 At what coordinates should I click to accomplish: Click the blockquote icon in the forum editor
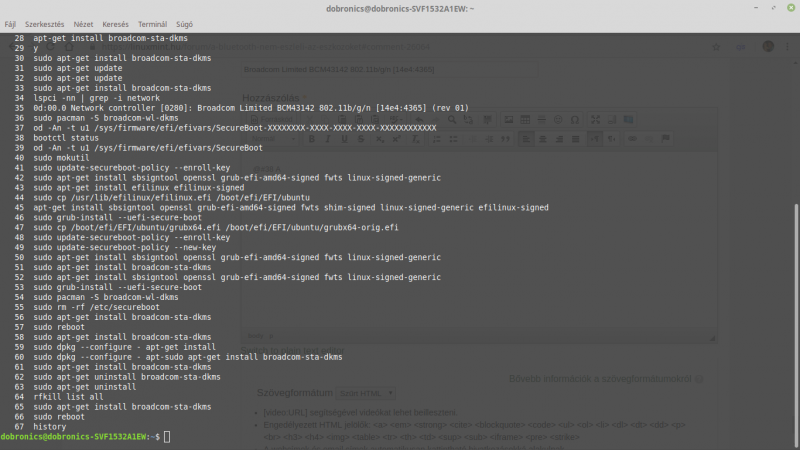pos(505,139)
